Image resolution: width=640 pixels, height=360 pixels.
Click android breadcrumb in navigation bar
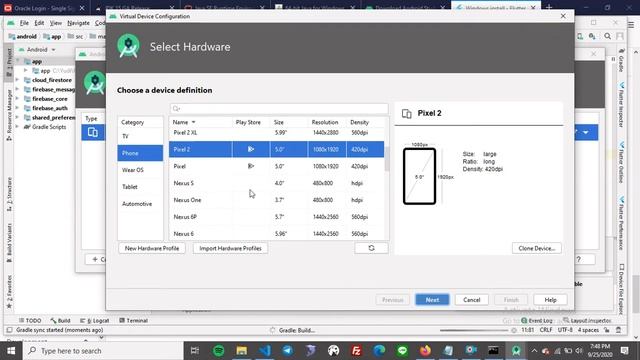(x=23, y=36)
